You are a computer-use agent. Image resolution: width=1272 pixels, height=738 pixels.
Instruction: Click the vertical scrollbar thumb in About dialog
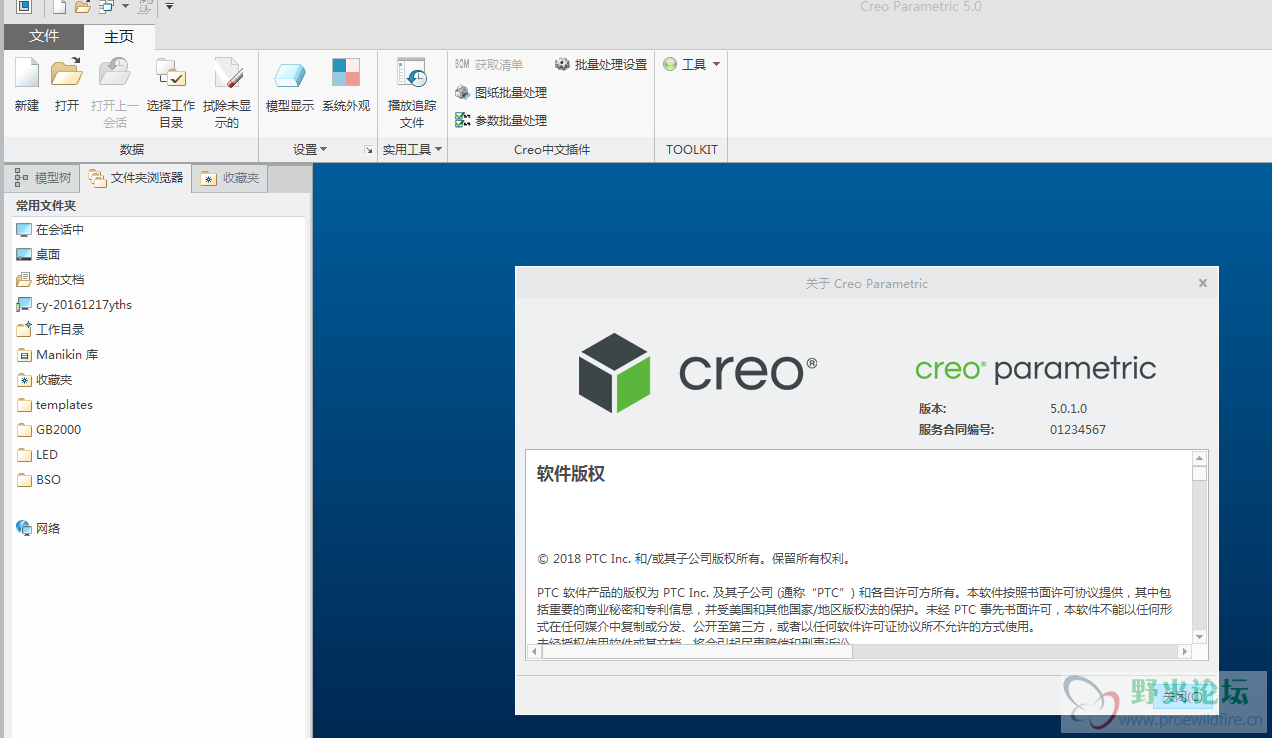(1200, 474)
